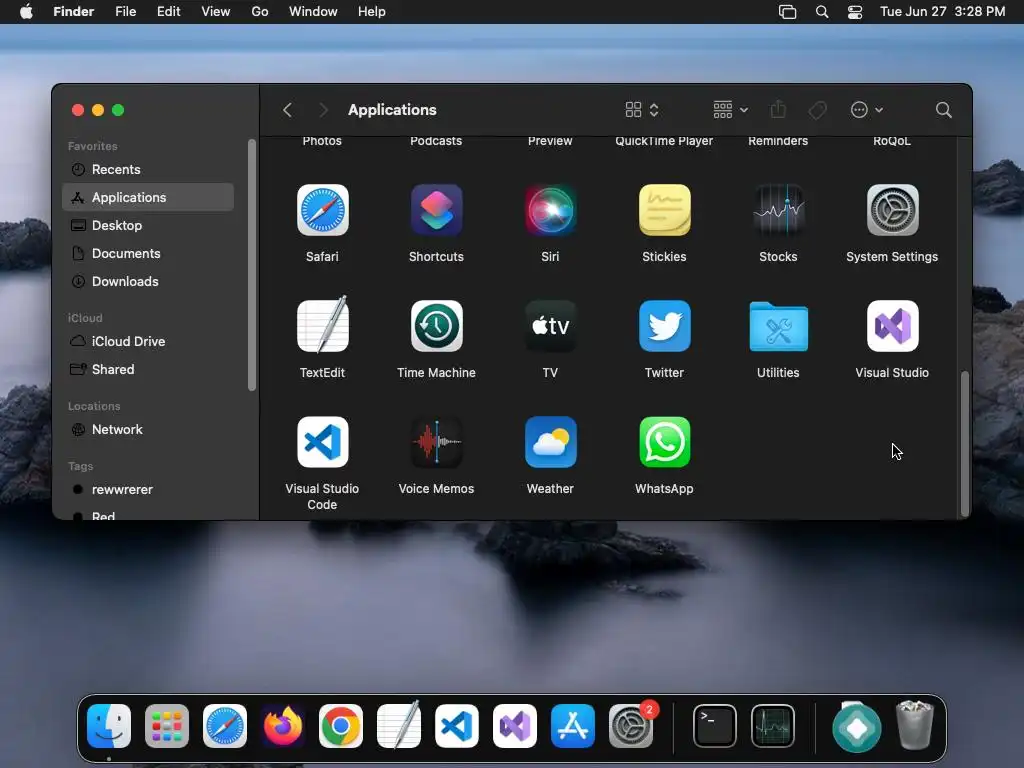The width and height of the screenshot is (1024, 768).
Task: Open the Trash in the Dock
Action: coord(915,725)
